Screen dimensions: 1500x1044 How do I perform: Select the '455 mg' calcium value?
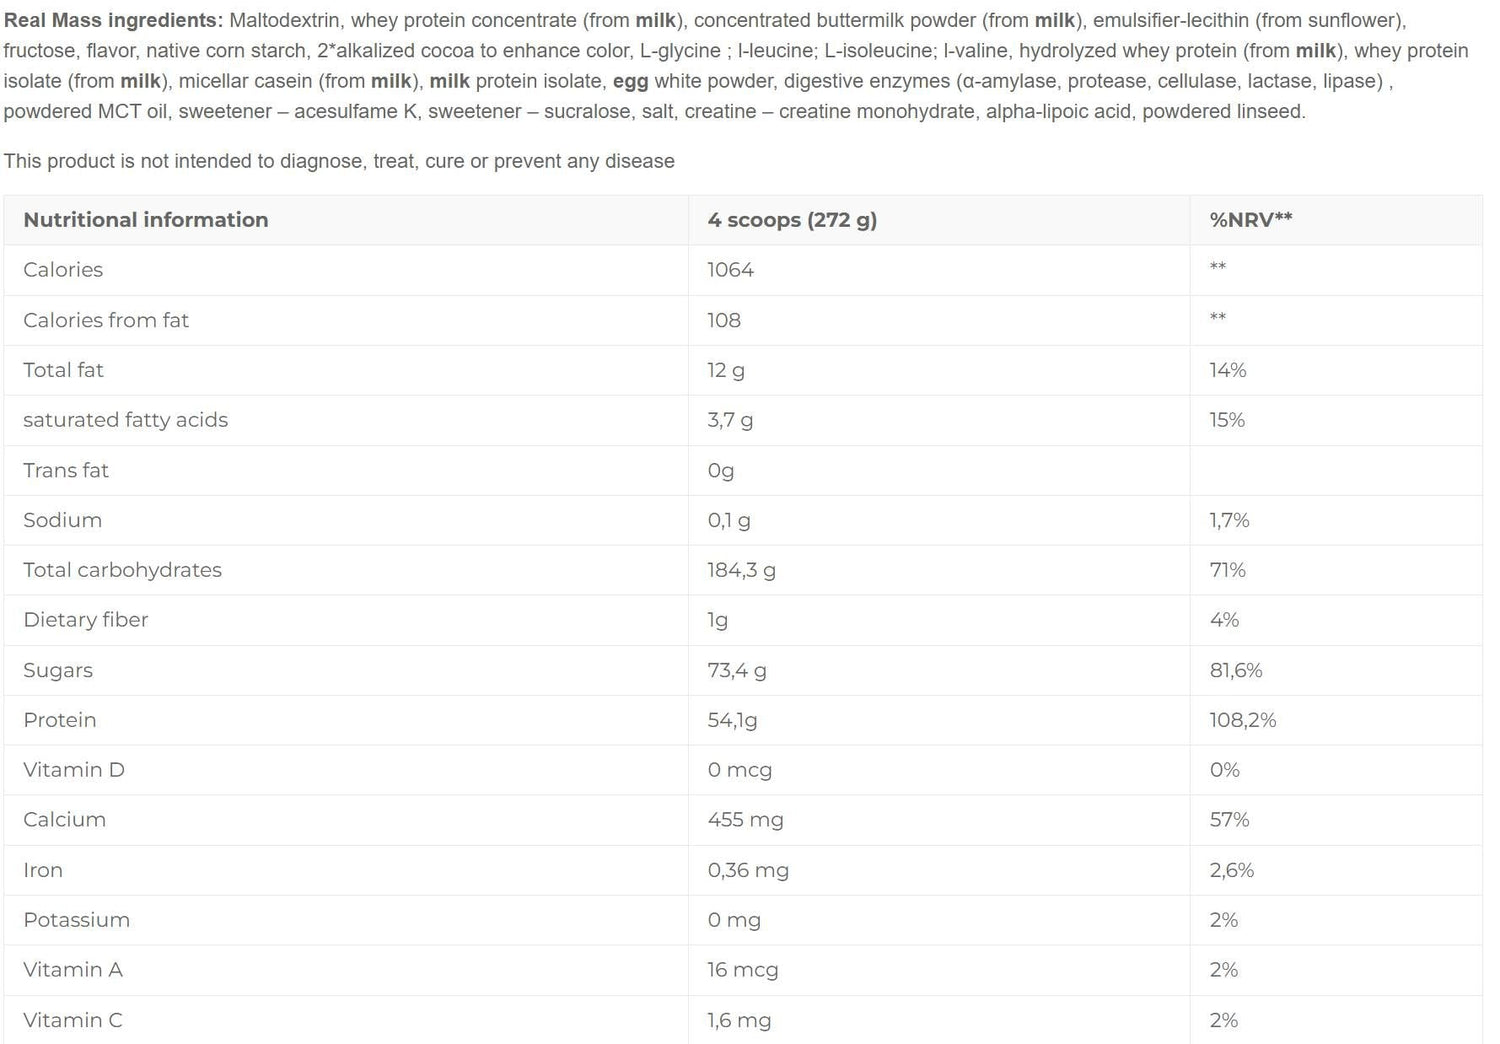(x=745, y=820)
